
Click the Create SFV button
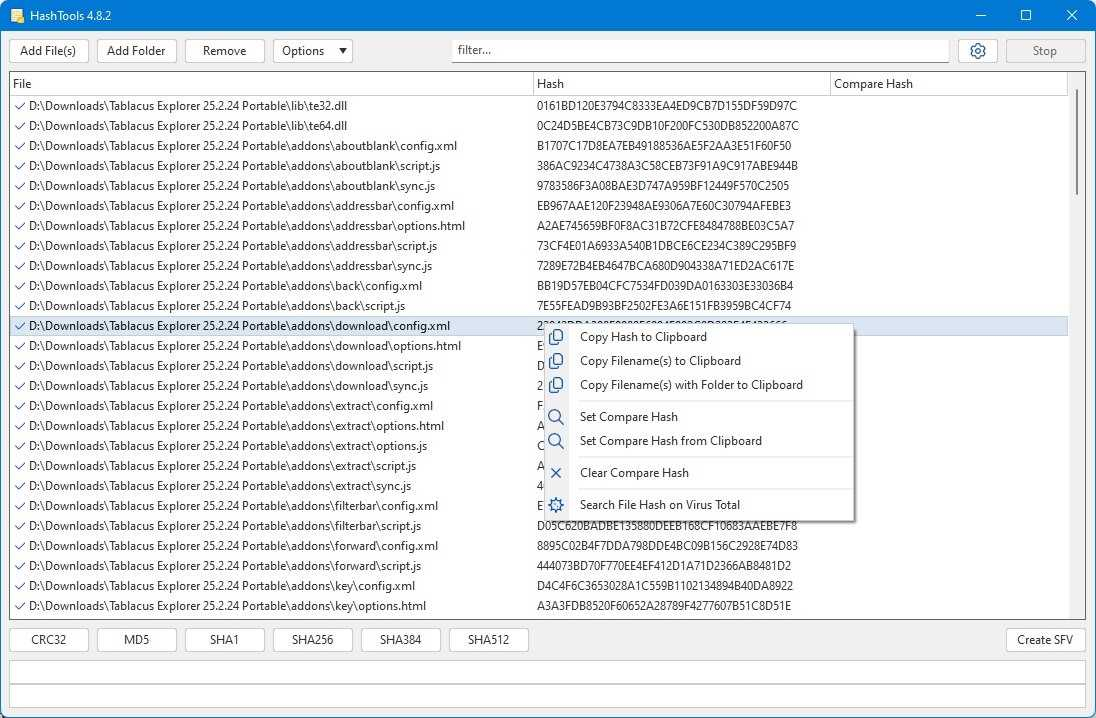point(1045,640)
